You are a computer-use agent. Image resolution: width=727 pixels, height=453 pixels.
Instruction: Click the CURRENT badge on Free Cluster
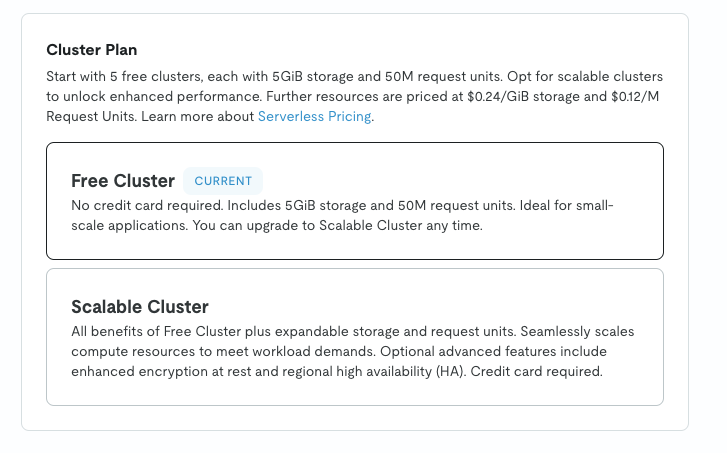tap(223, 181)
